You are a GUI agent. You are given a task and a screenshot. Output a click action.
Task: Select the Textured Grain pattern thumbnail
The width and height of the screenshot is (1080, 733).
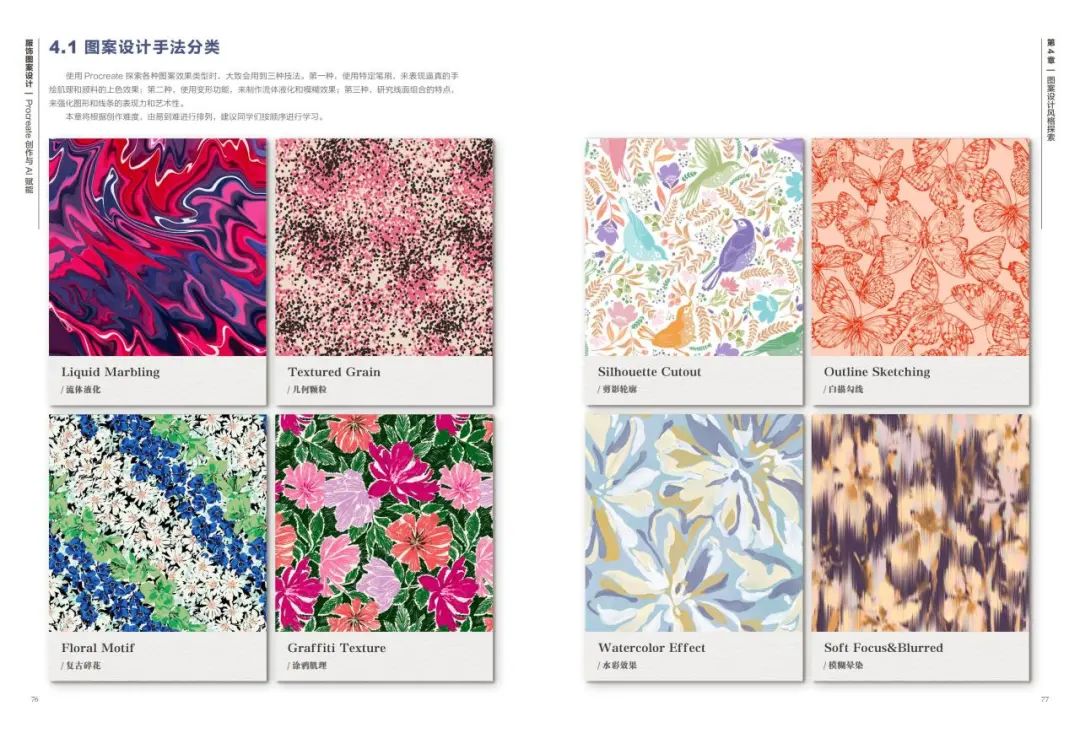[x=384, y=247]
